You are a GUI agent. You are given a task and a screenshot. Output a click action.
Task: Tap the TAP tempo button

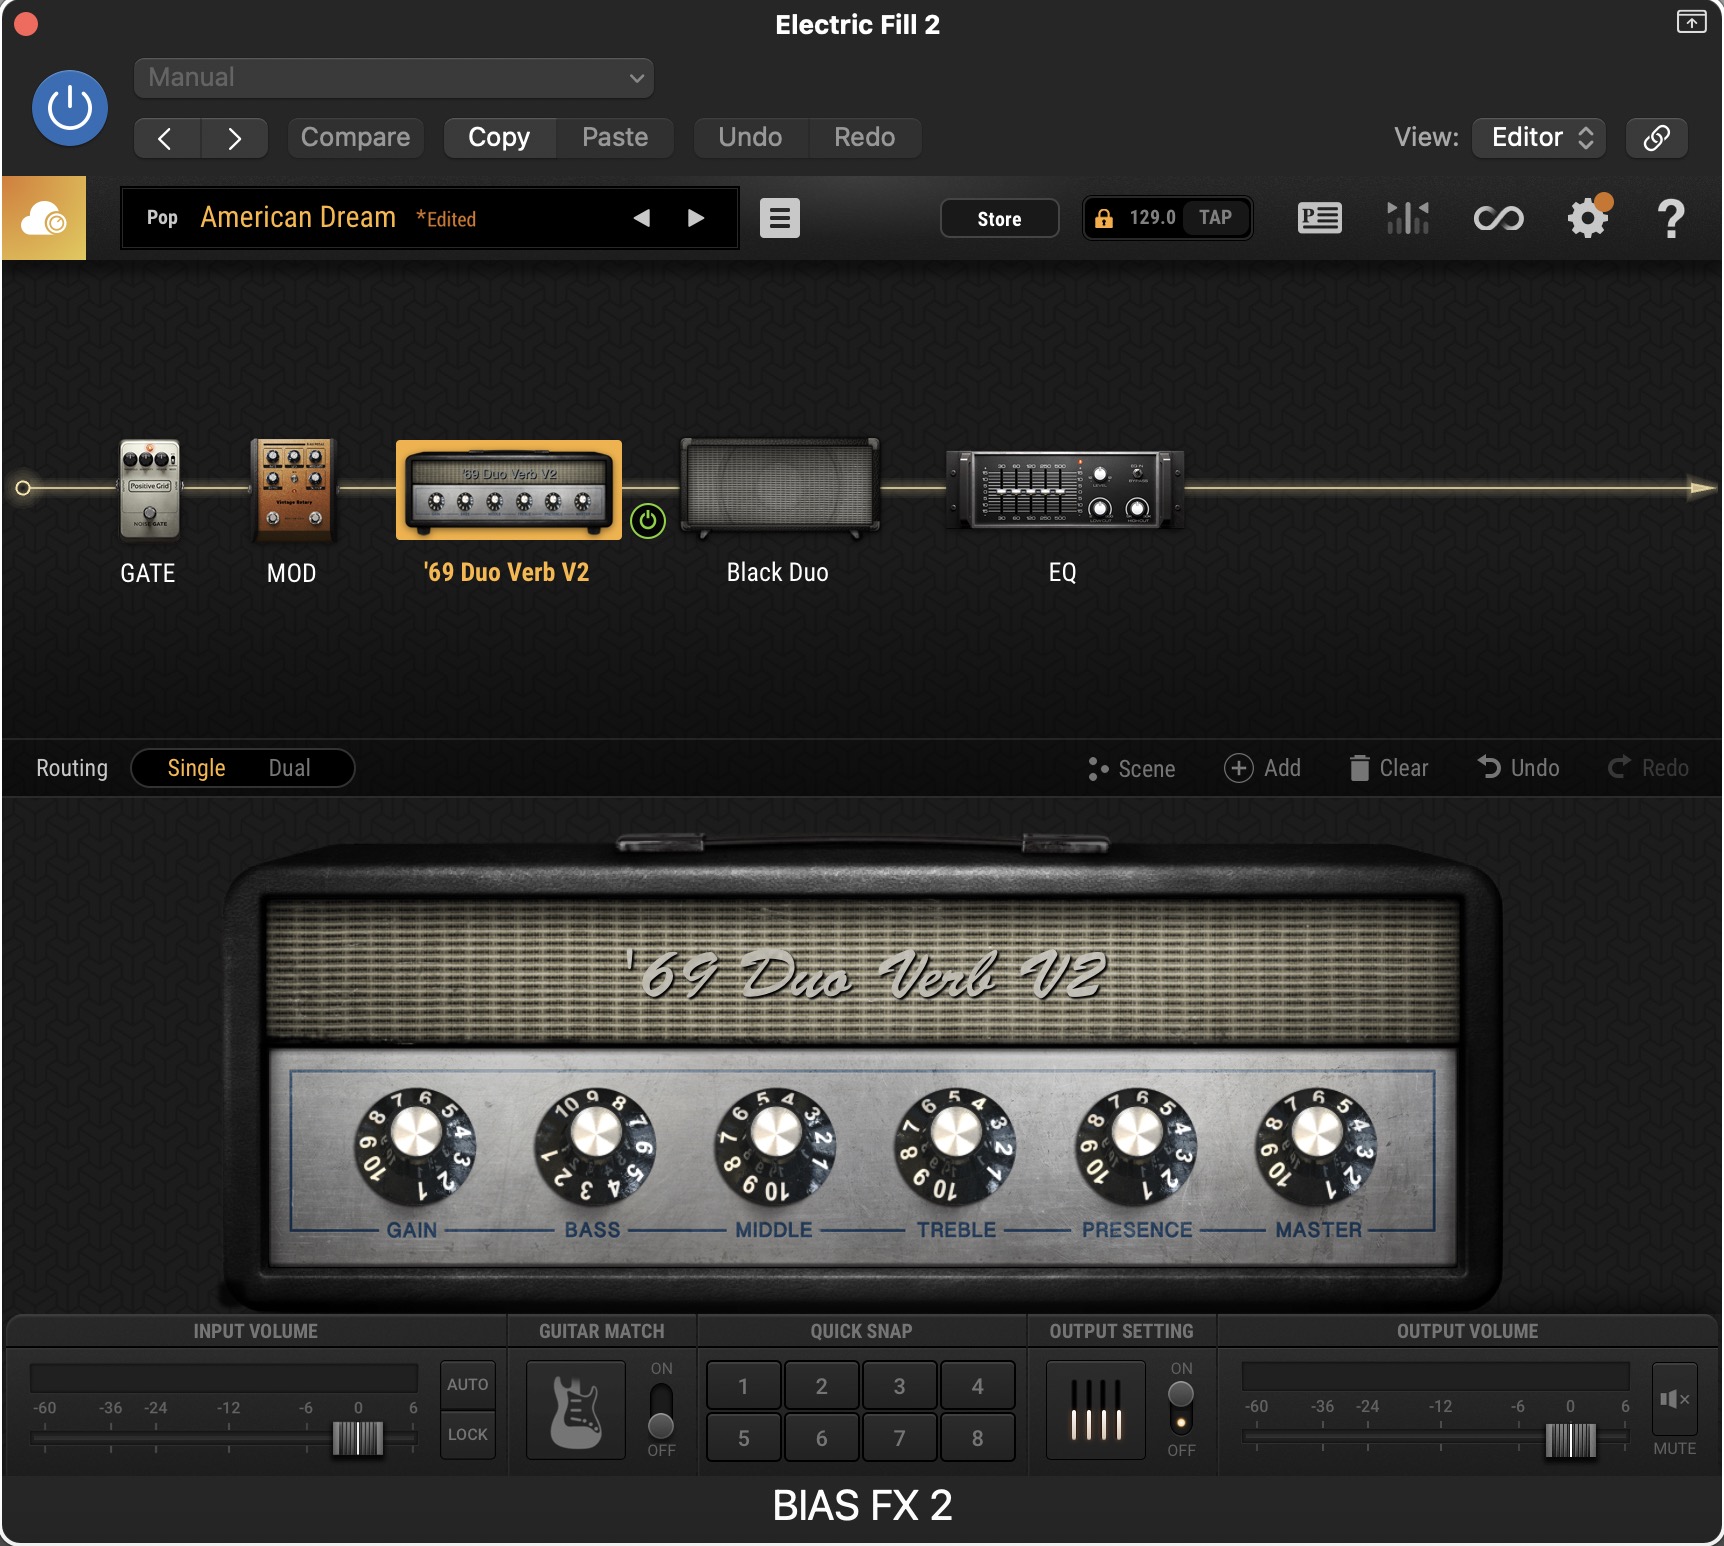1215,218
